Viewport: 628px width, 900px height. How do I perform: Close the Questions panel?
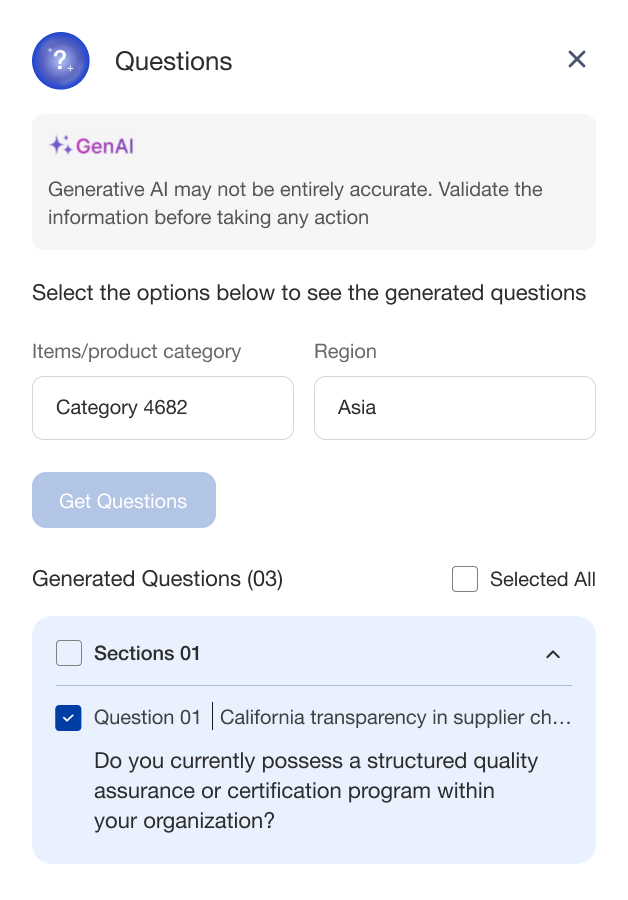577,60
